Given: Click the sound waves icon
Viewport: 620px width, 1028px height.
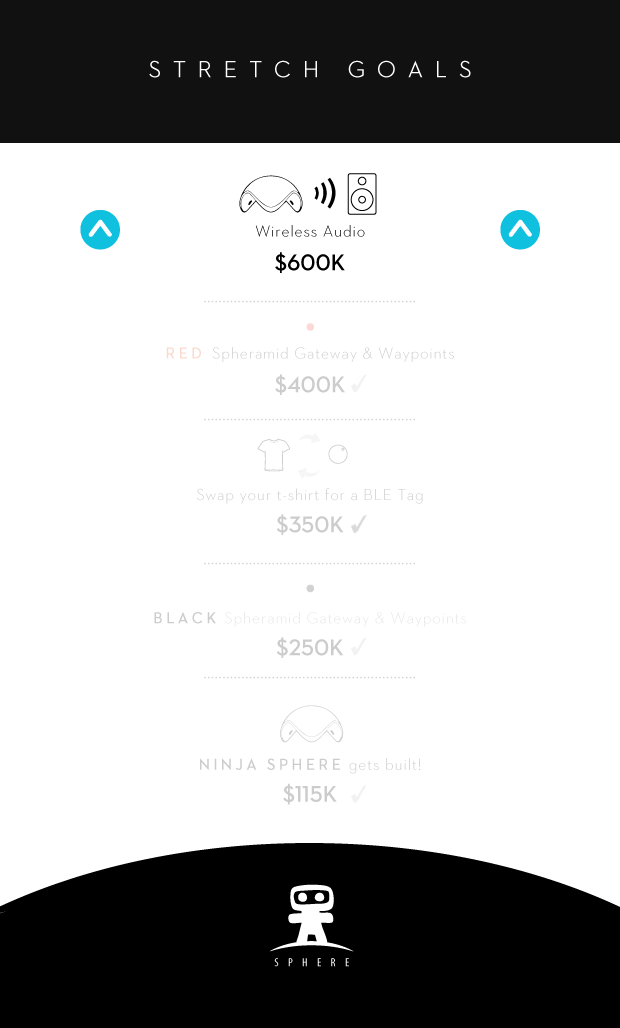Looking at the screenshot, I should 324,193.
